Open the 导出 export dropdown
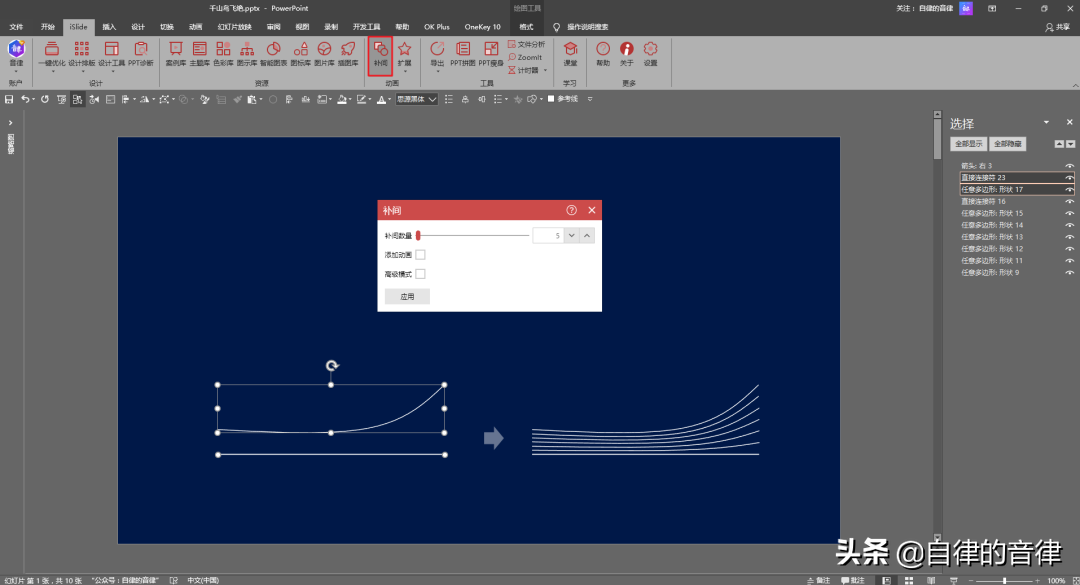1080x585 pixels. [437, 63]
